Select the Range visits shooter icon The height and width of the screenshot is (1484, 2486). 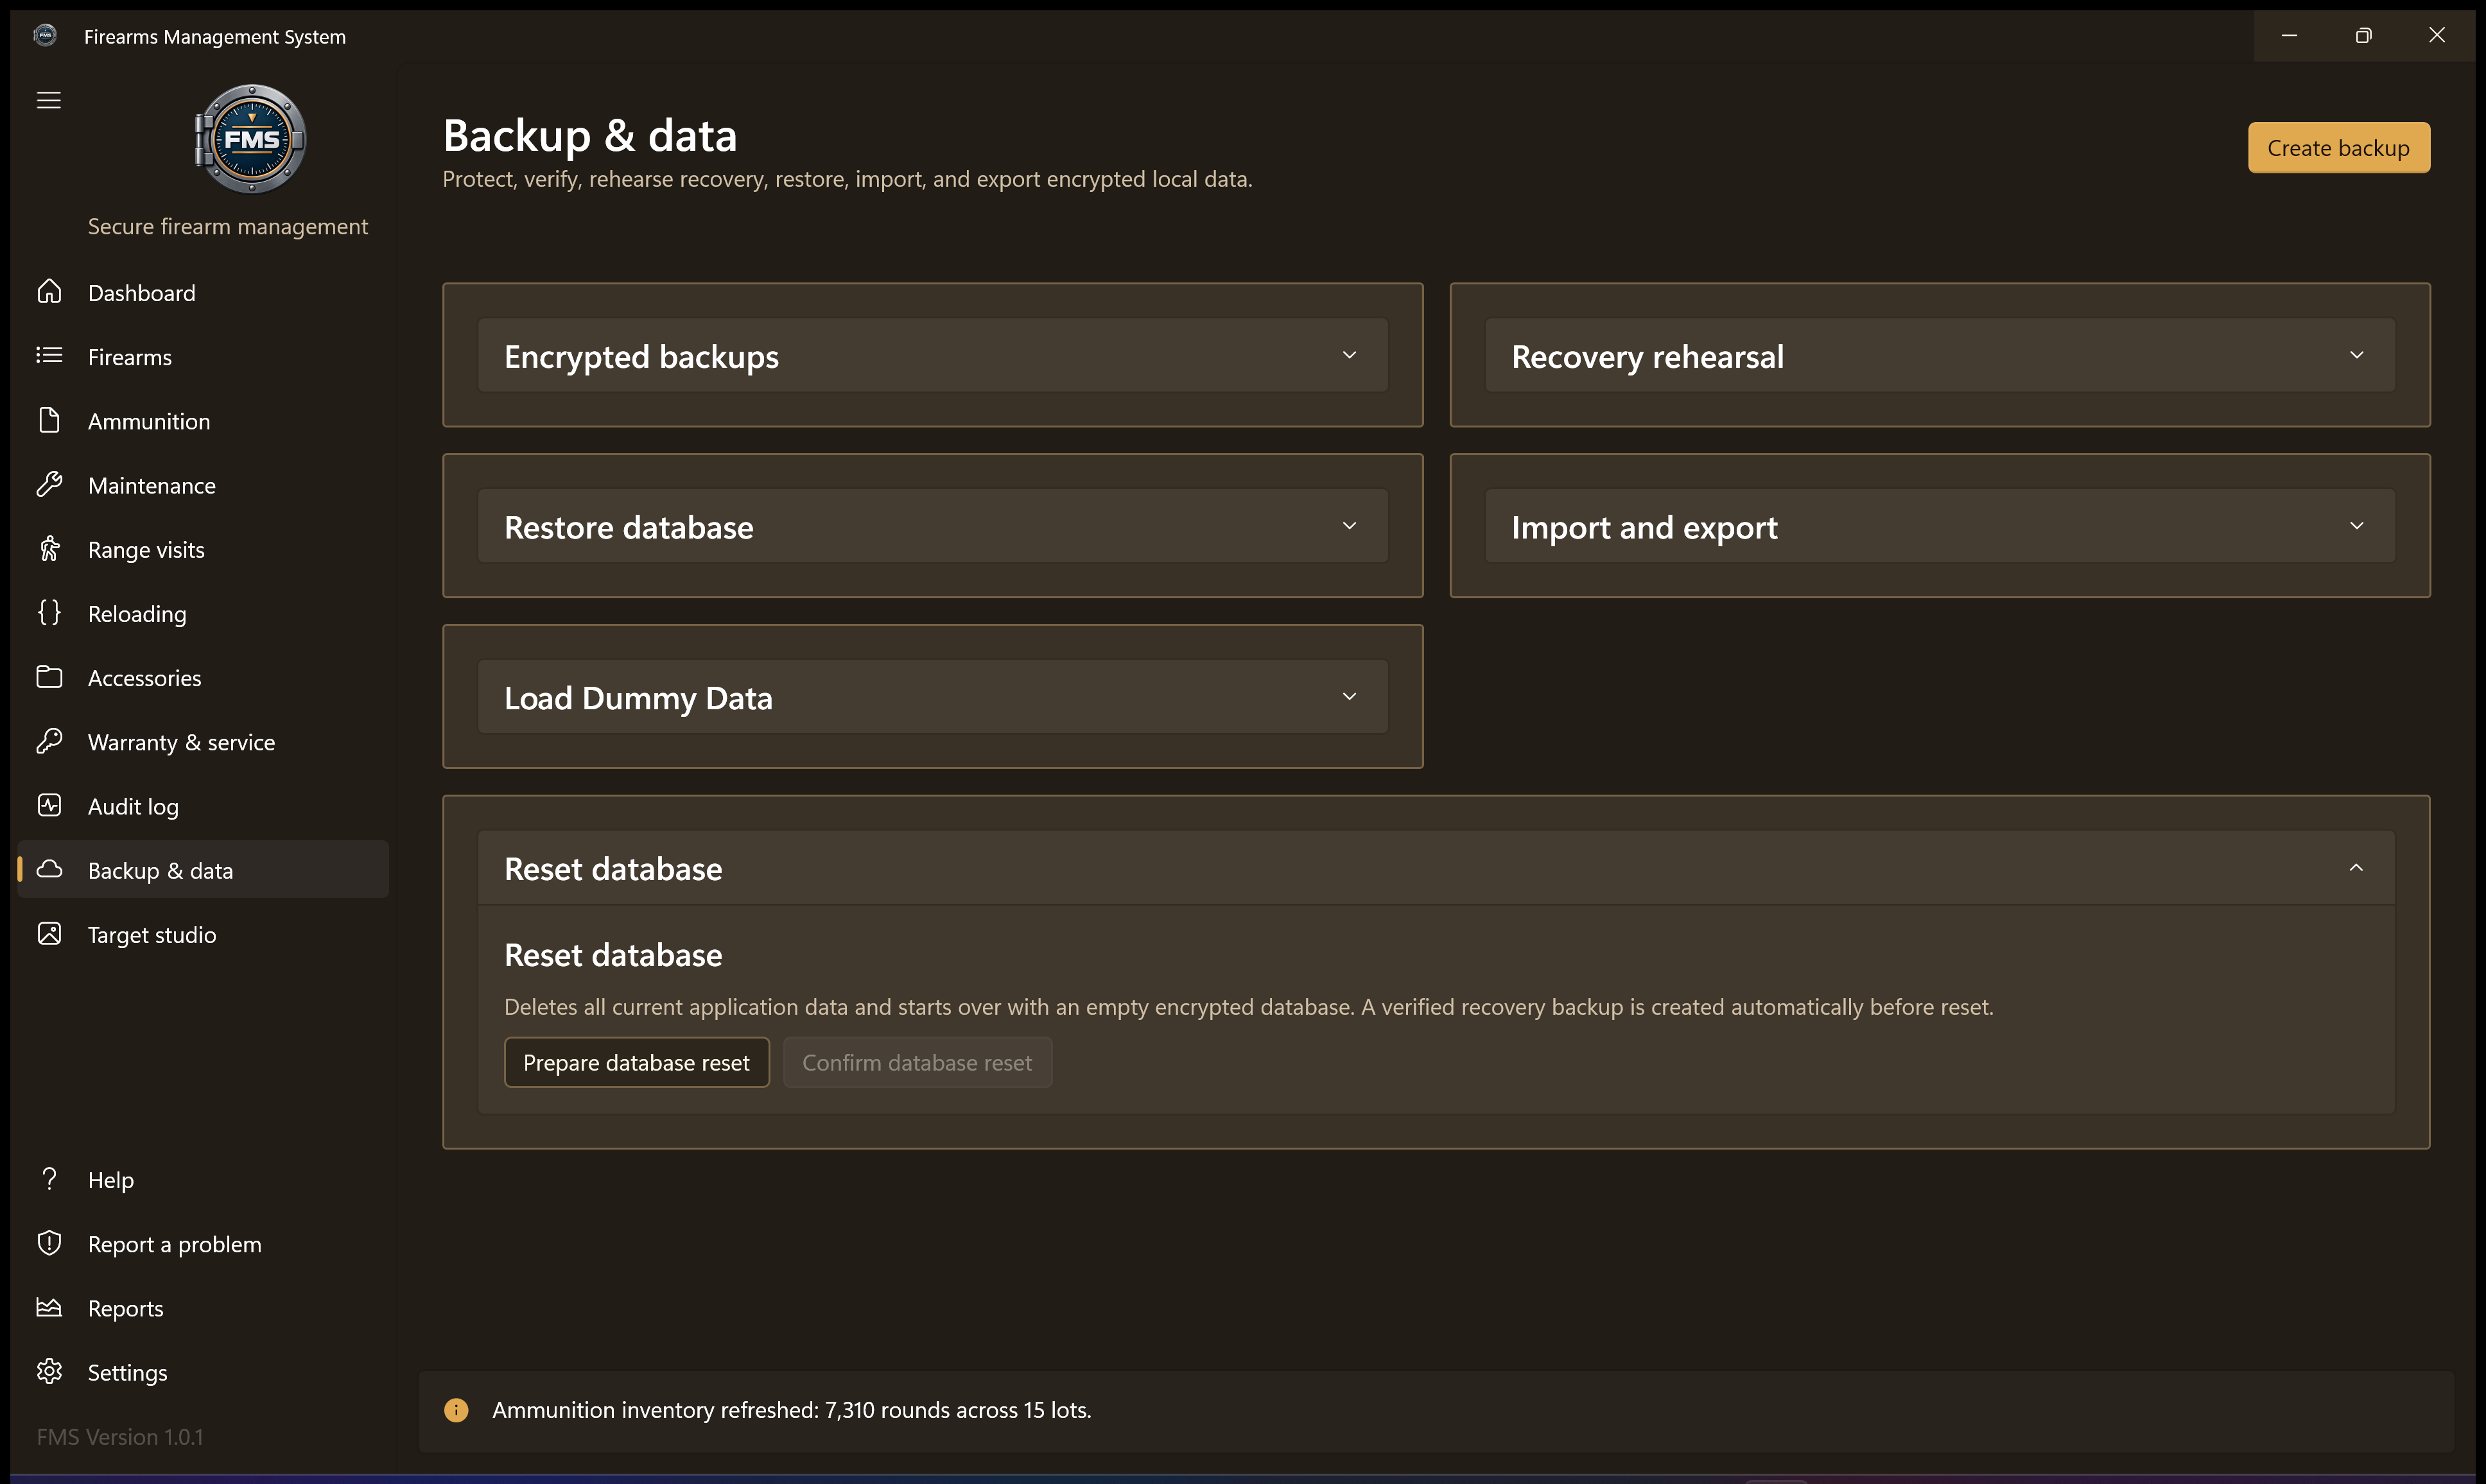49,549
